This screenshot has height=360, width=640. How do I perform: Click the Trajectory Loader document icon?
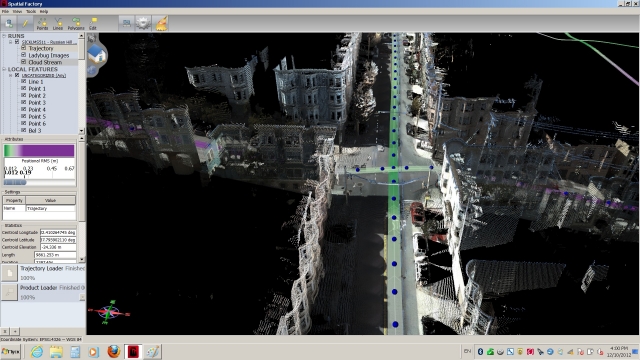(9, 273)
